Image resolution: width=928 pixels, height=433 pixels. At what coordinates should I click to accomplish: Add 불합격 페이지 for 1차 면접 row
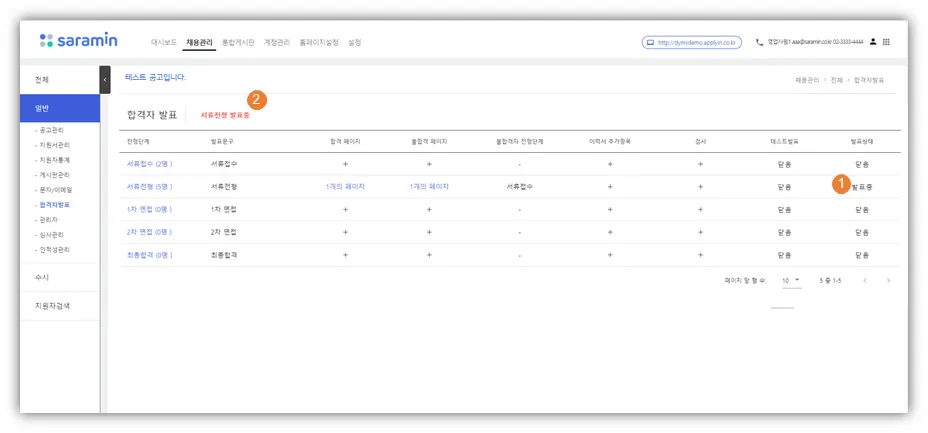point(429,209)
